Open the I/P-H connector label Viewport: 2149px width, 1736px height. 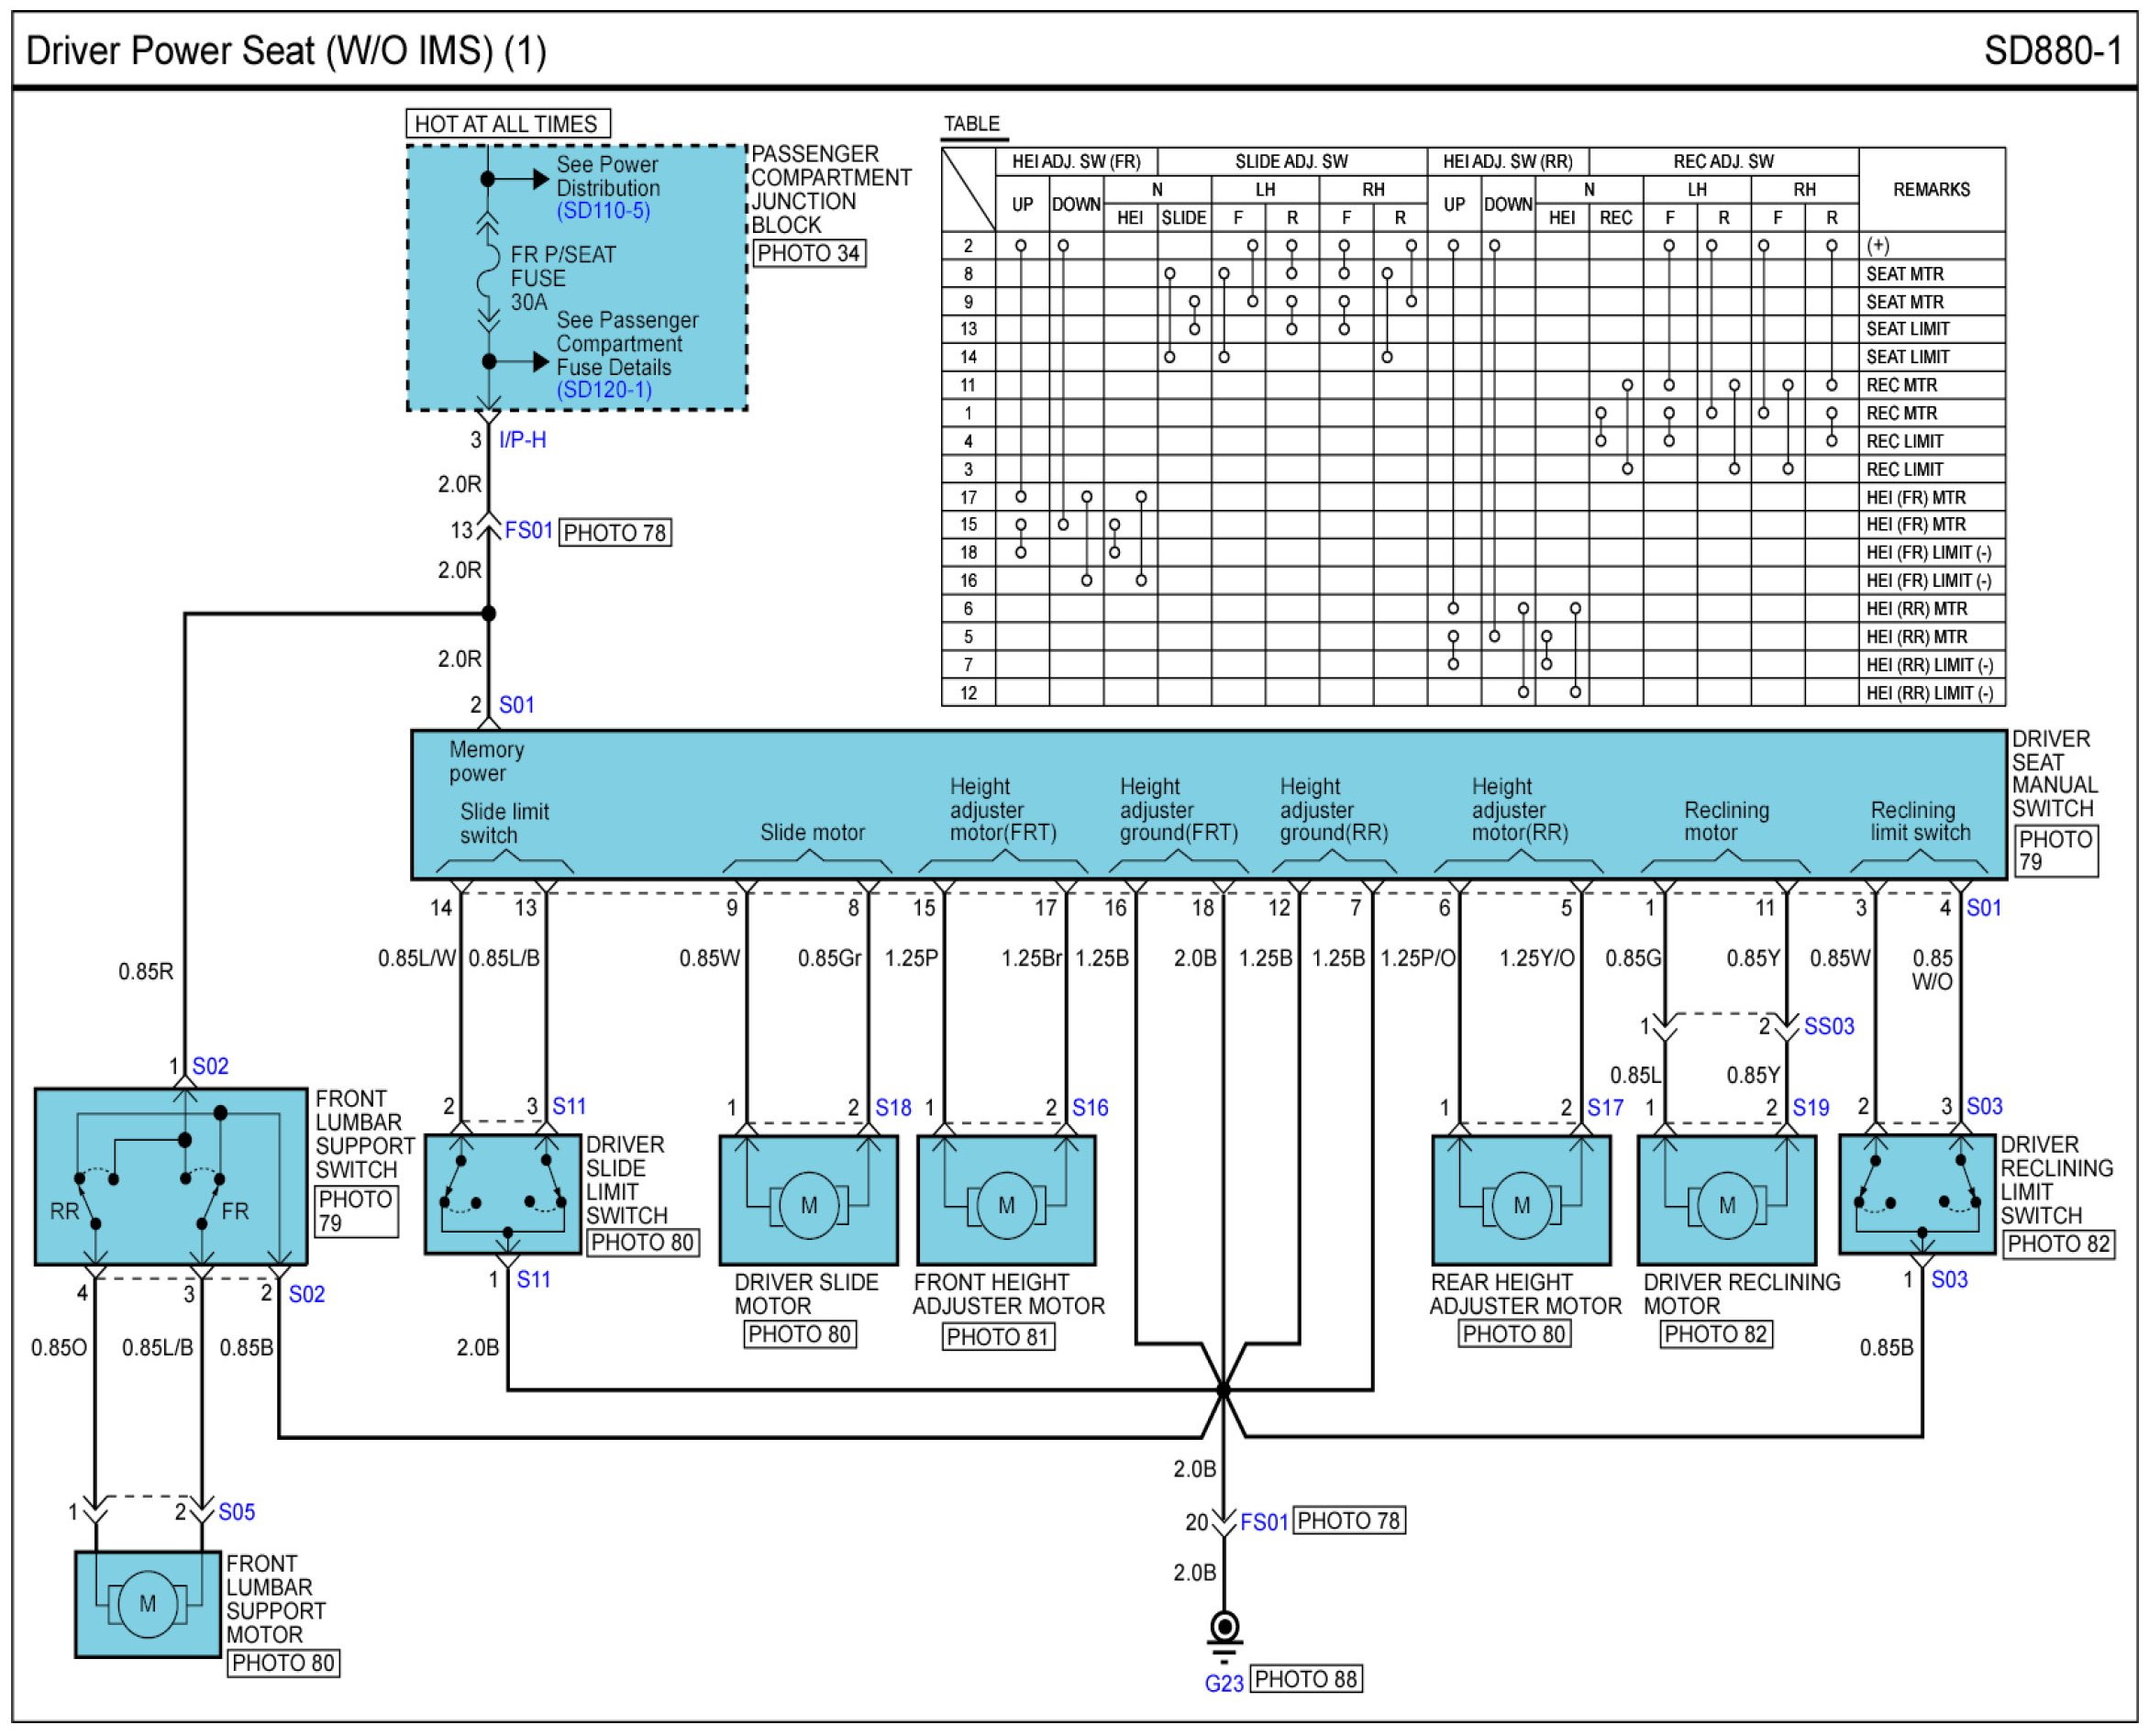coord(522,440)
